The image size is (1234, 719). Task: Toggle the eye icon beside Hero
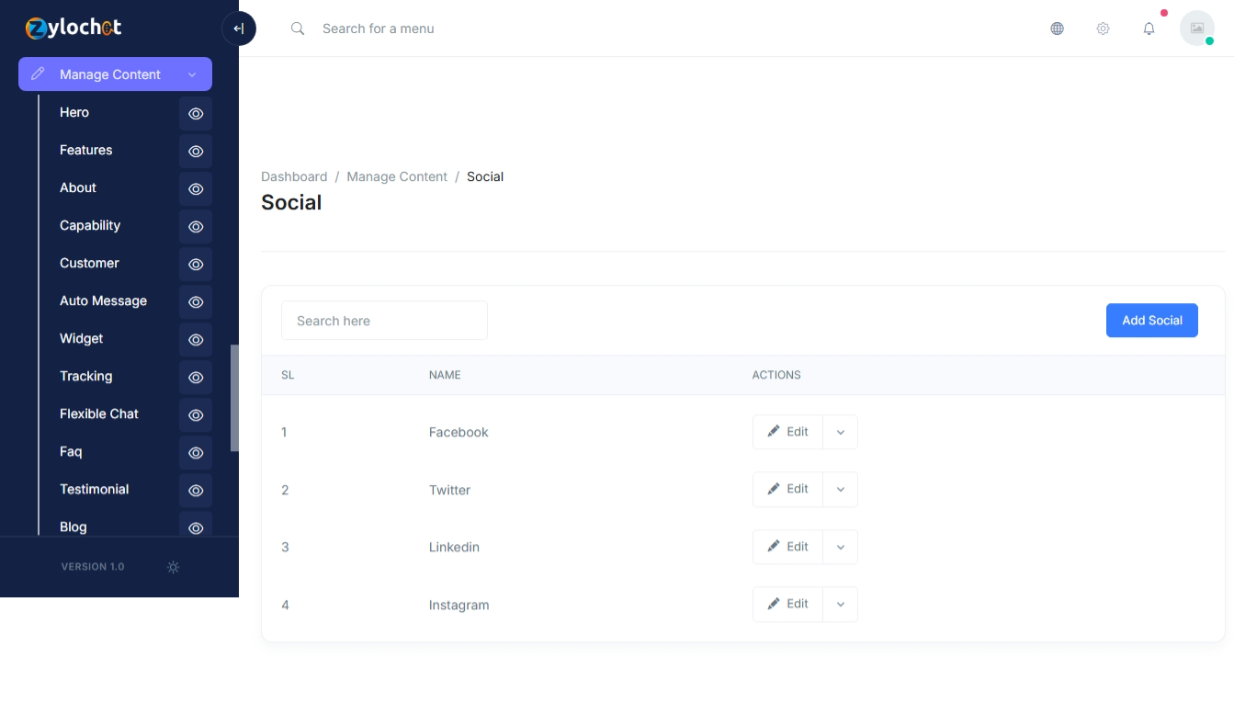196,114
